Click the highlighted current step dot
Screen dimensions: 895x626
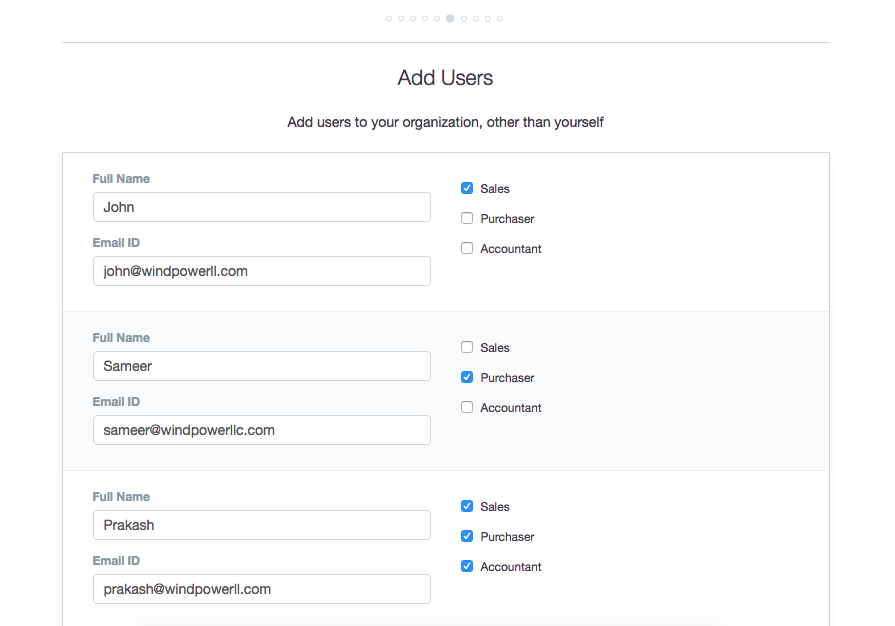450,18
